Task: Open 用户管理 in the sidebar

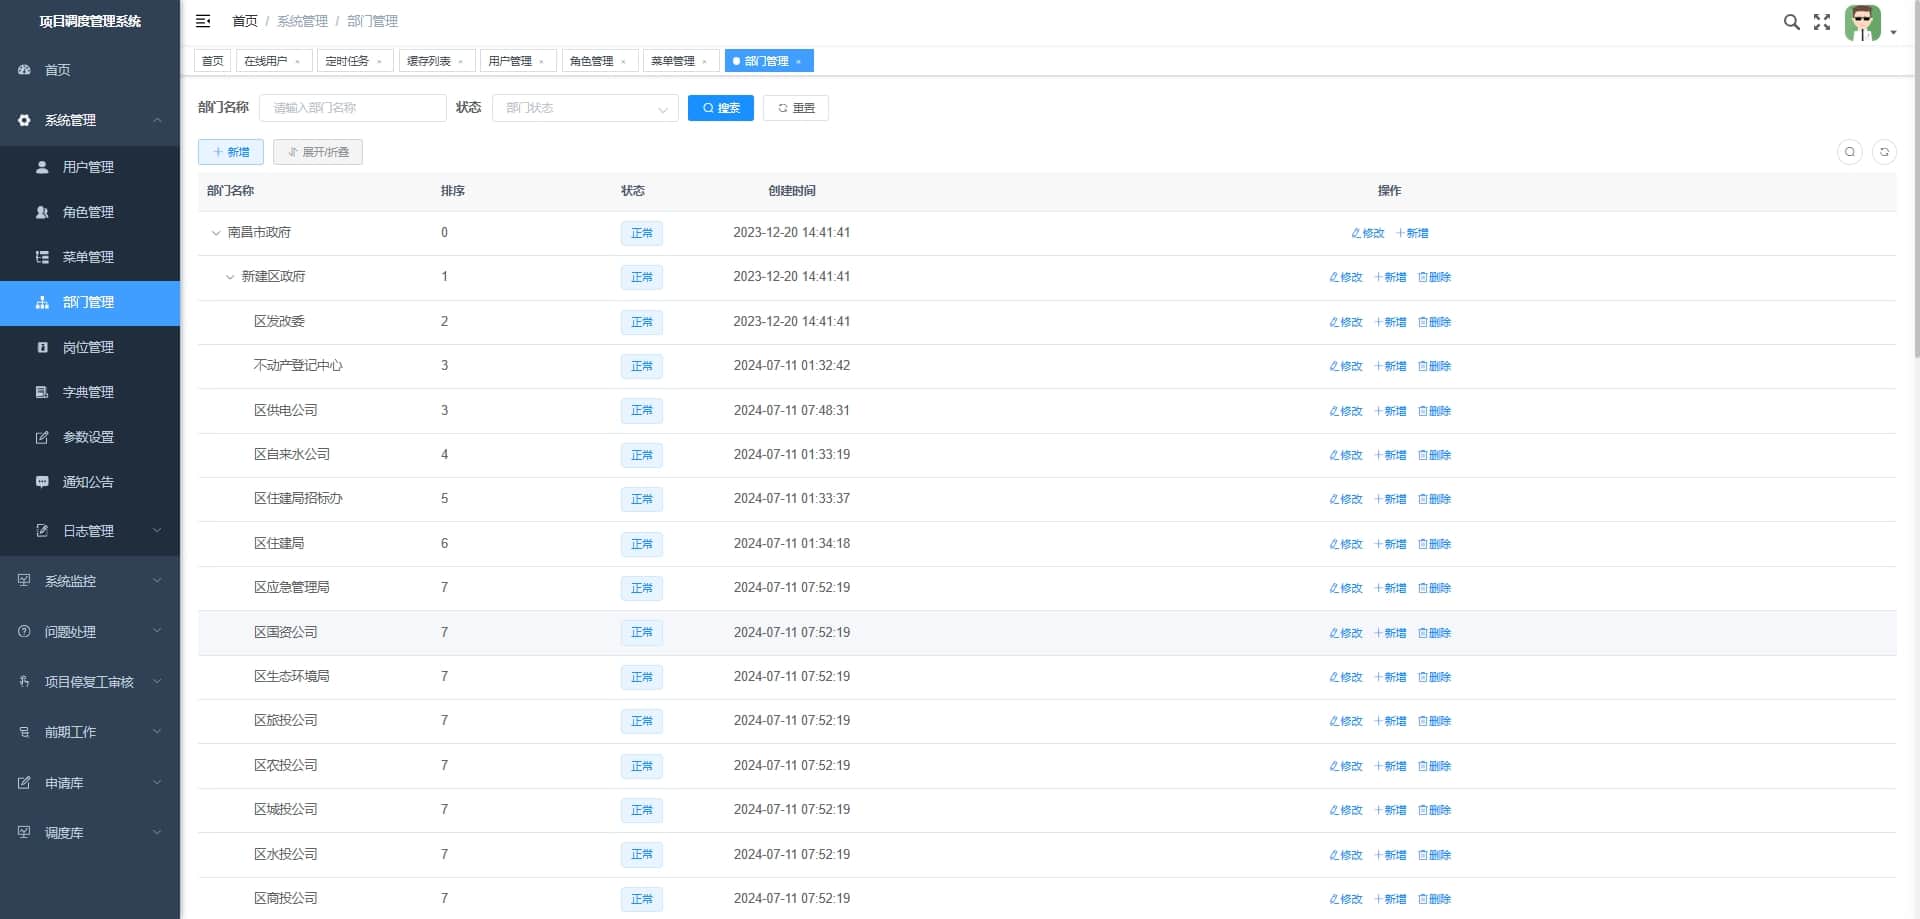Action: [90, 167]
